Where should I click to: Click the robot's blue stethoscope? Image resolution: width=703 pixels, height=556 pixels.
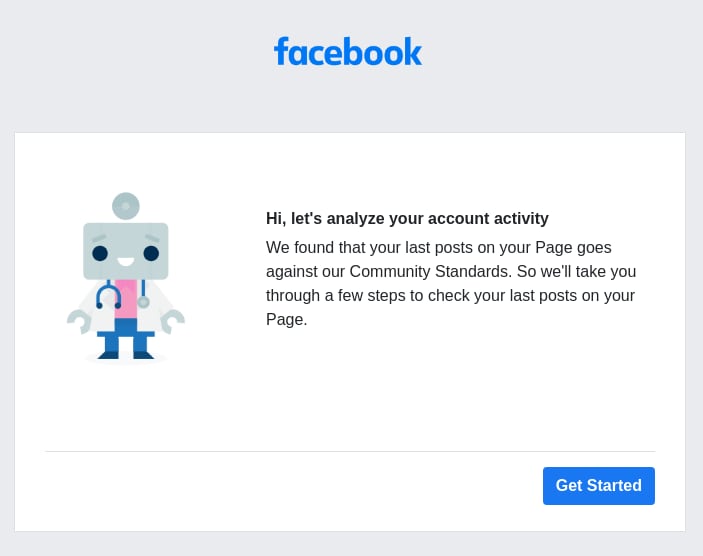(120, 294)
